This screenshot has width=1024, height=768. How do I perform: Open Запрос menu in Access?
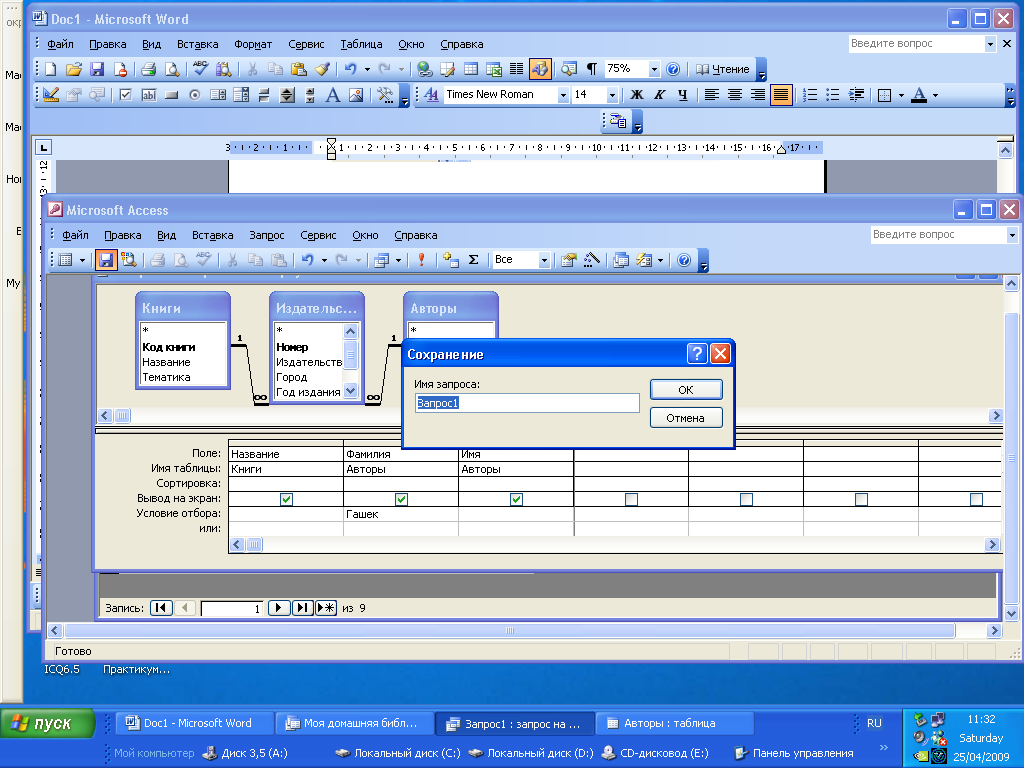click(266, 235)
